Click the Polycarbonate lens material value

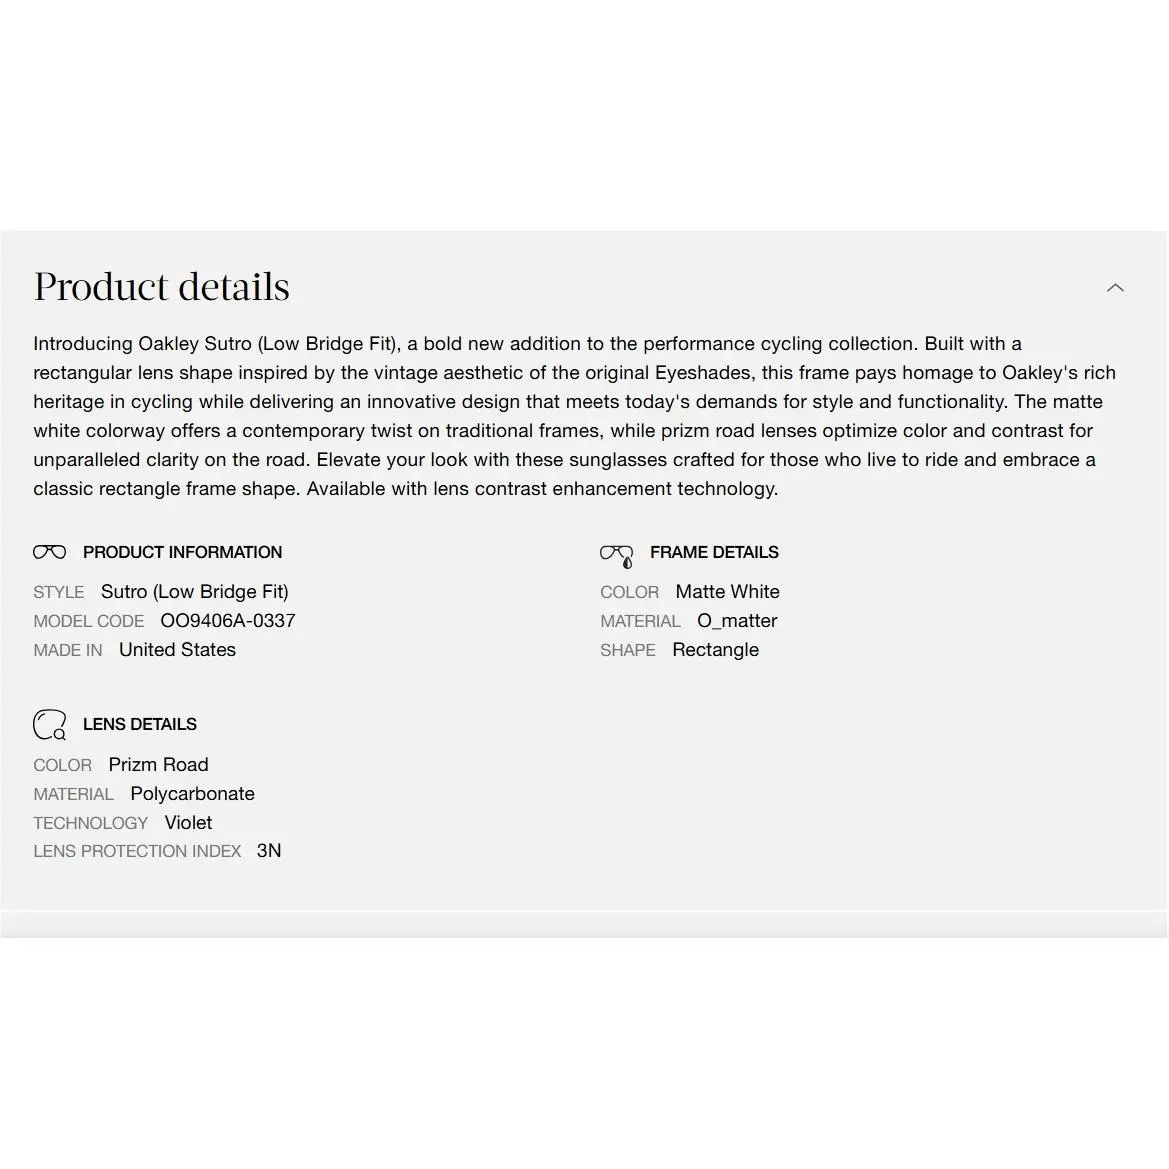192,794
